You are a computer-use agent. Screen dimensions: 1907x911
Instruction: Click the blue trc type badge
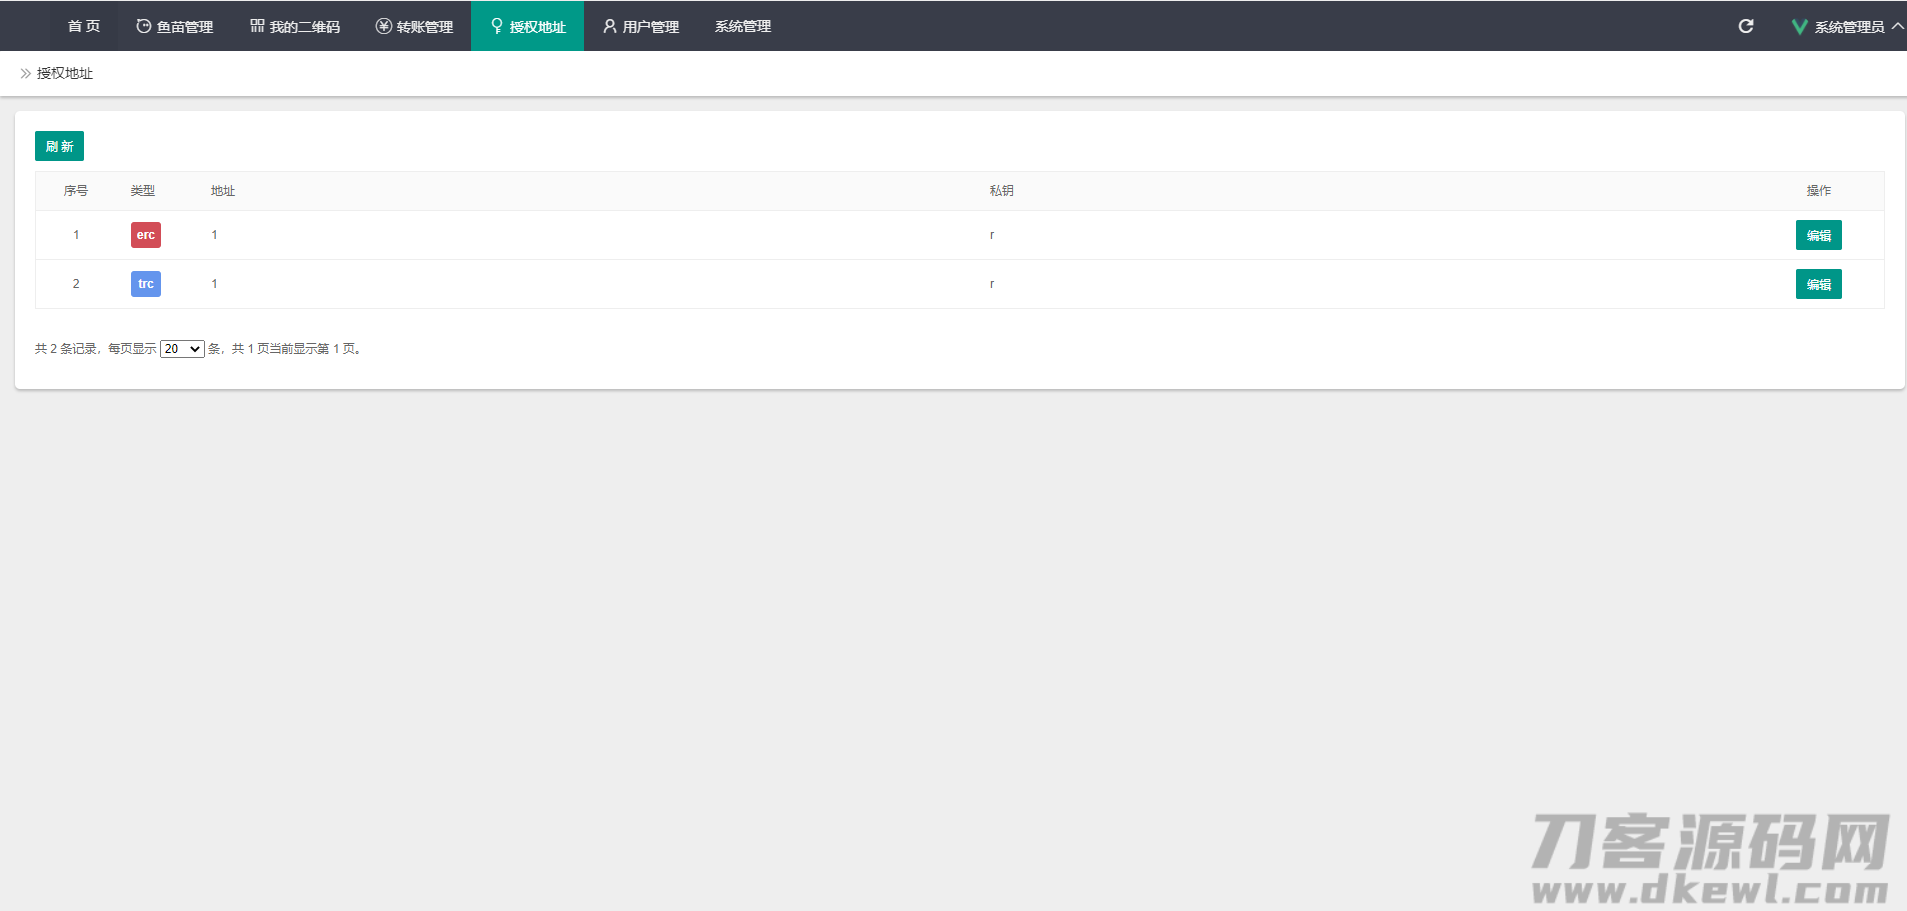[x=146, y=284]
